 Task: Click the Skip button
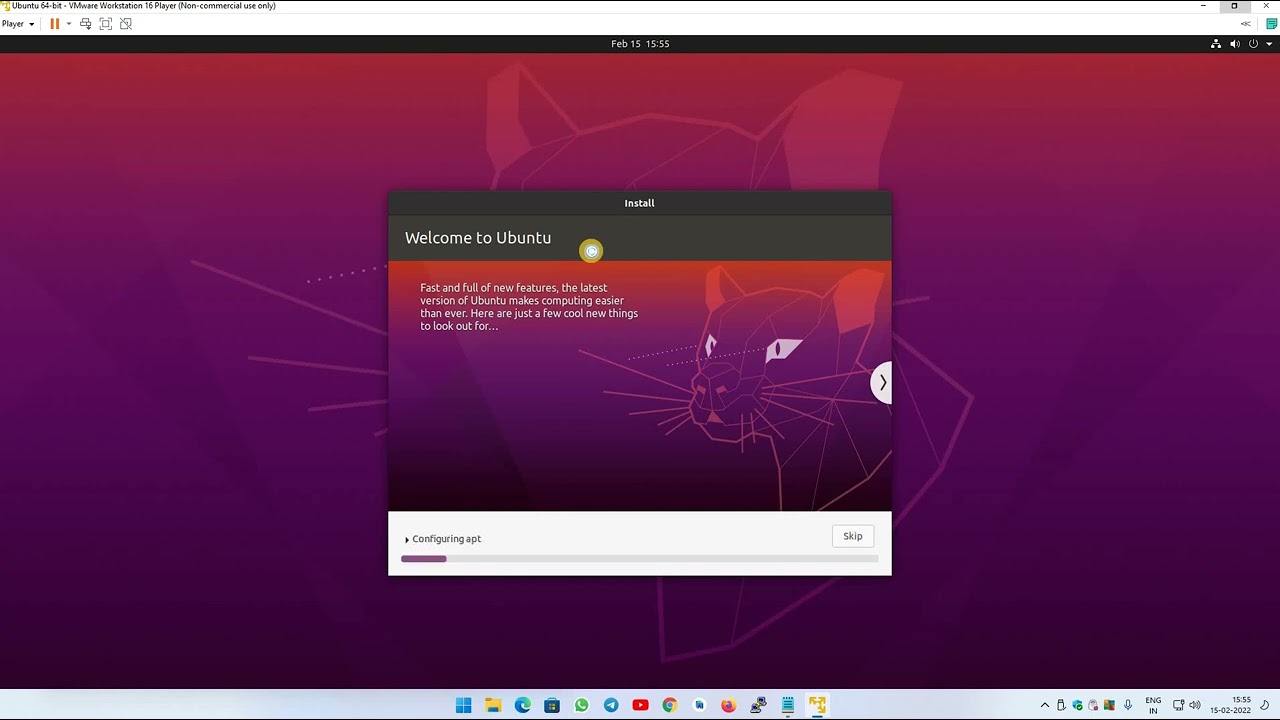(x=853, y=536)
